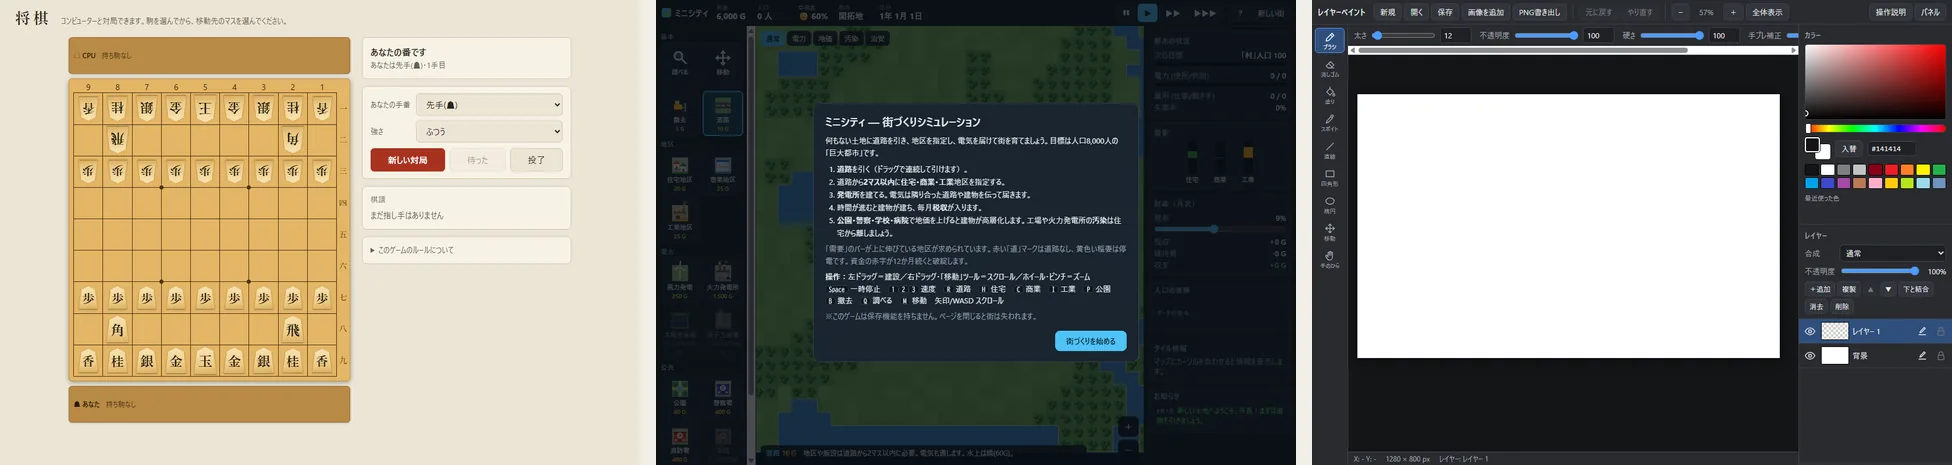1952x465 pixels.
Task: Hide レイヤー 1 with its eye icon
Action: (1809, 331)
